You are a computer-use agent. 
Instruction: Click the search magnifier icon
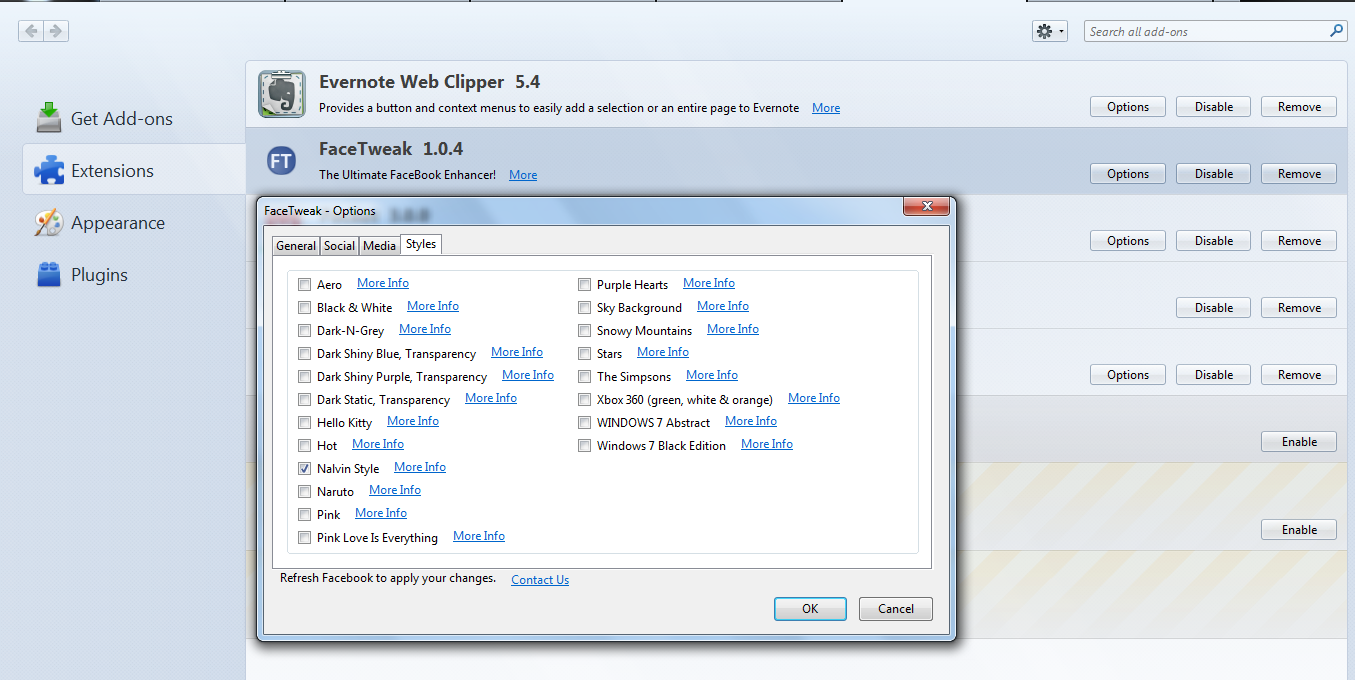pos(1336,31)
